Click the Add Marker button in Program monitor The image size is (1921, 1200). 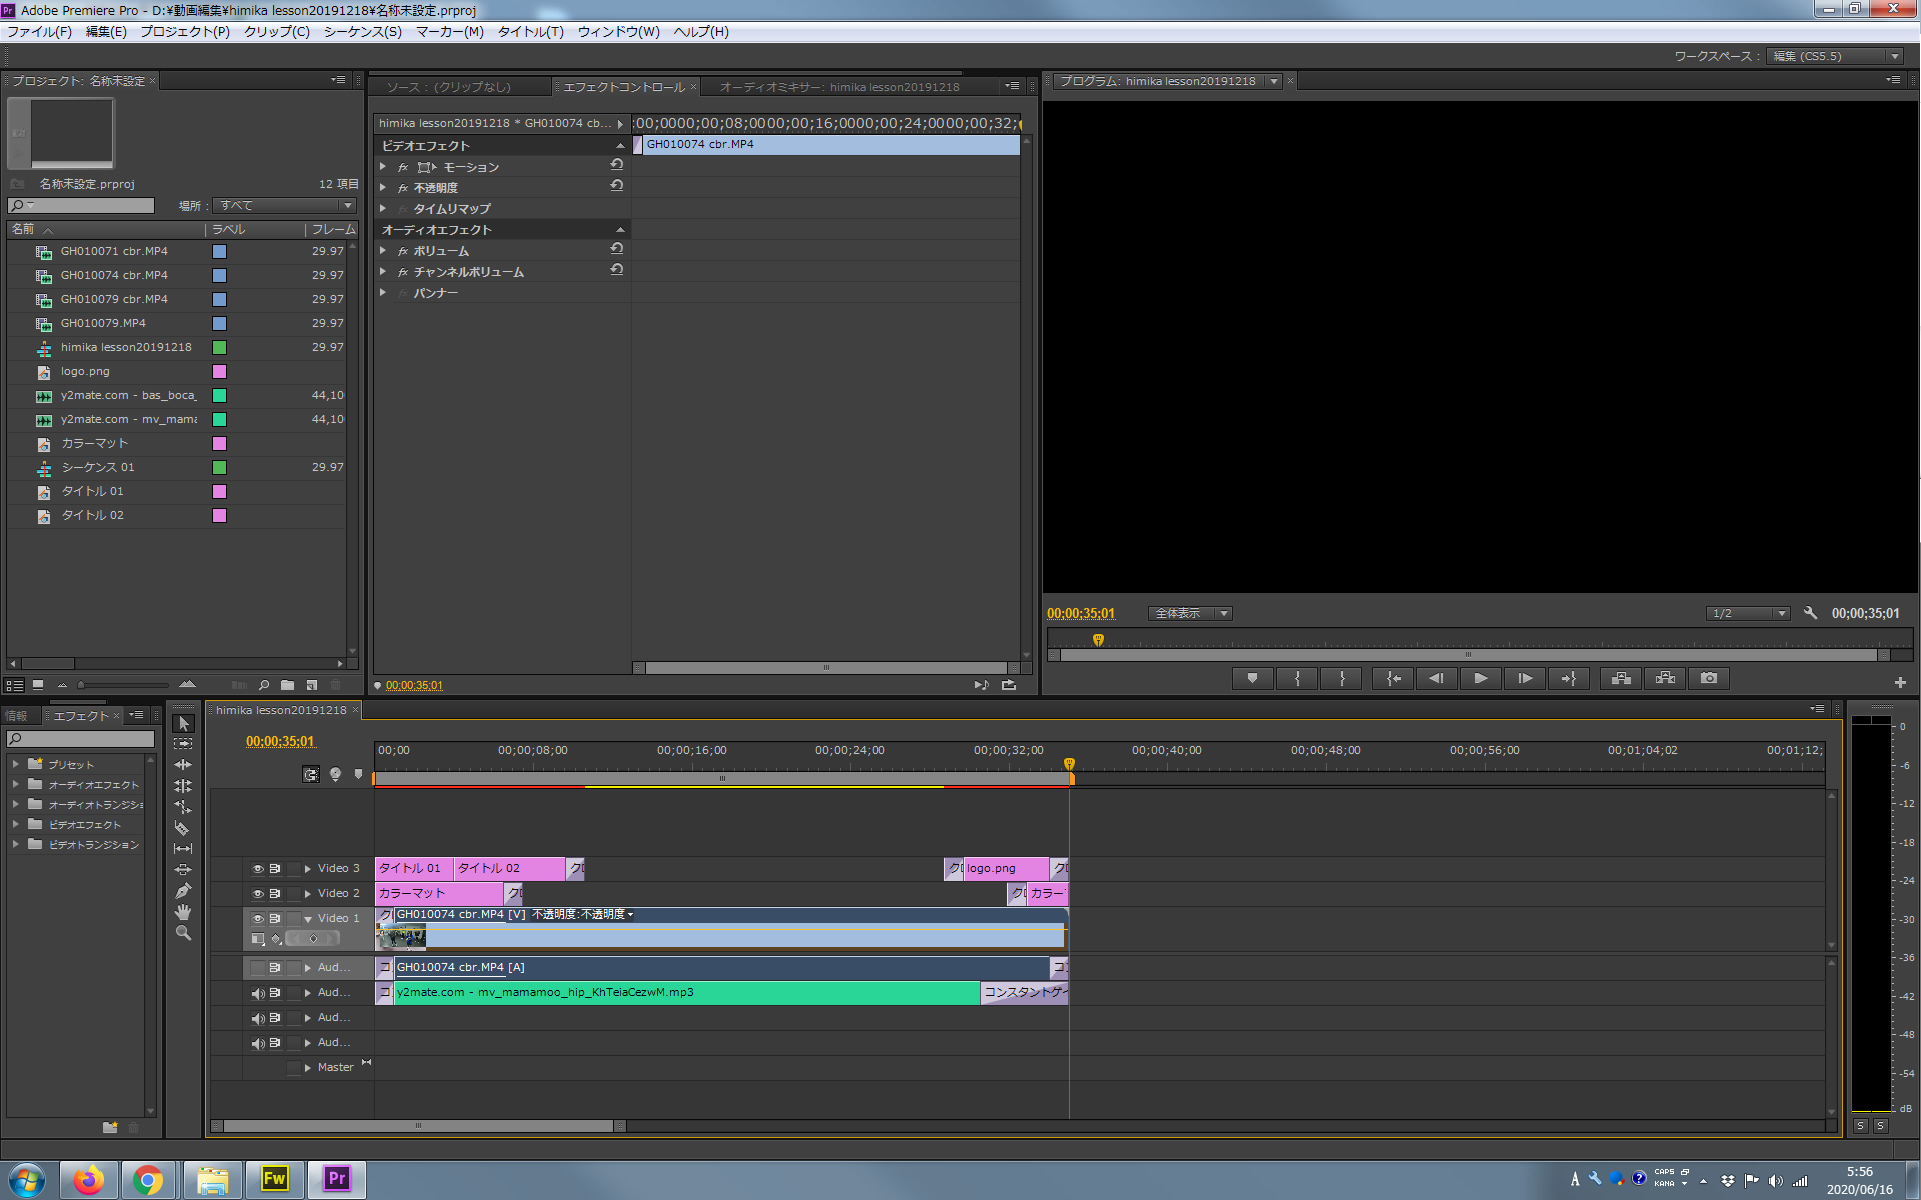pos(1252,678)
